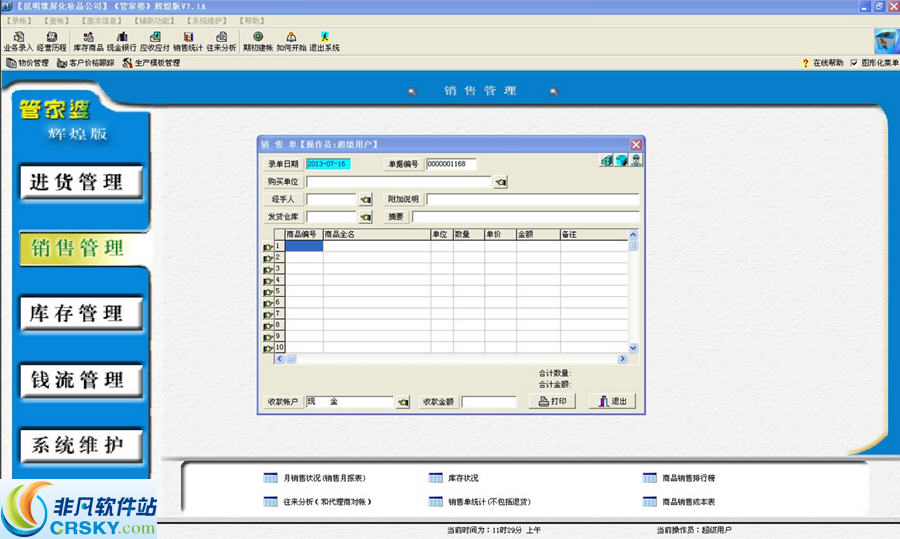Click the 销售统计 toolbar icon
Viewport: 900px width, 539px height.
tap(188, 42)
